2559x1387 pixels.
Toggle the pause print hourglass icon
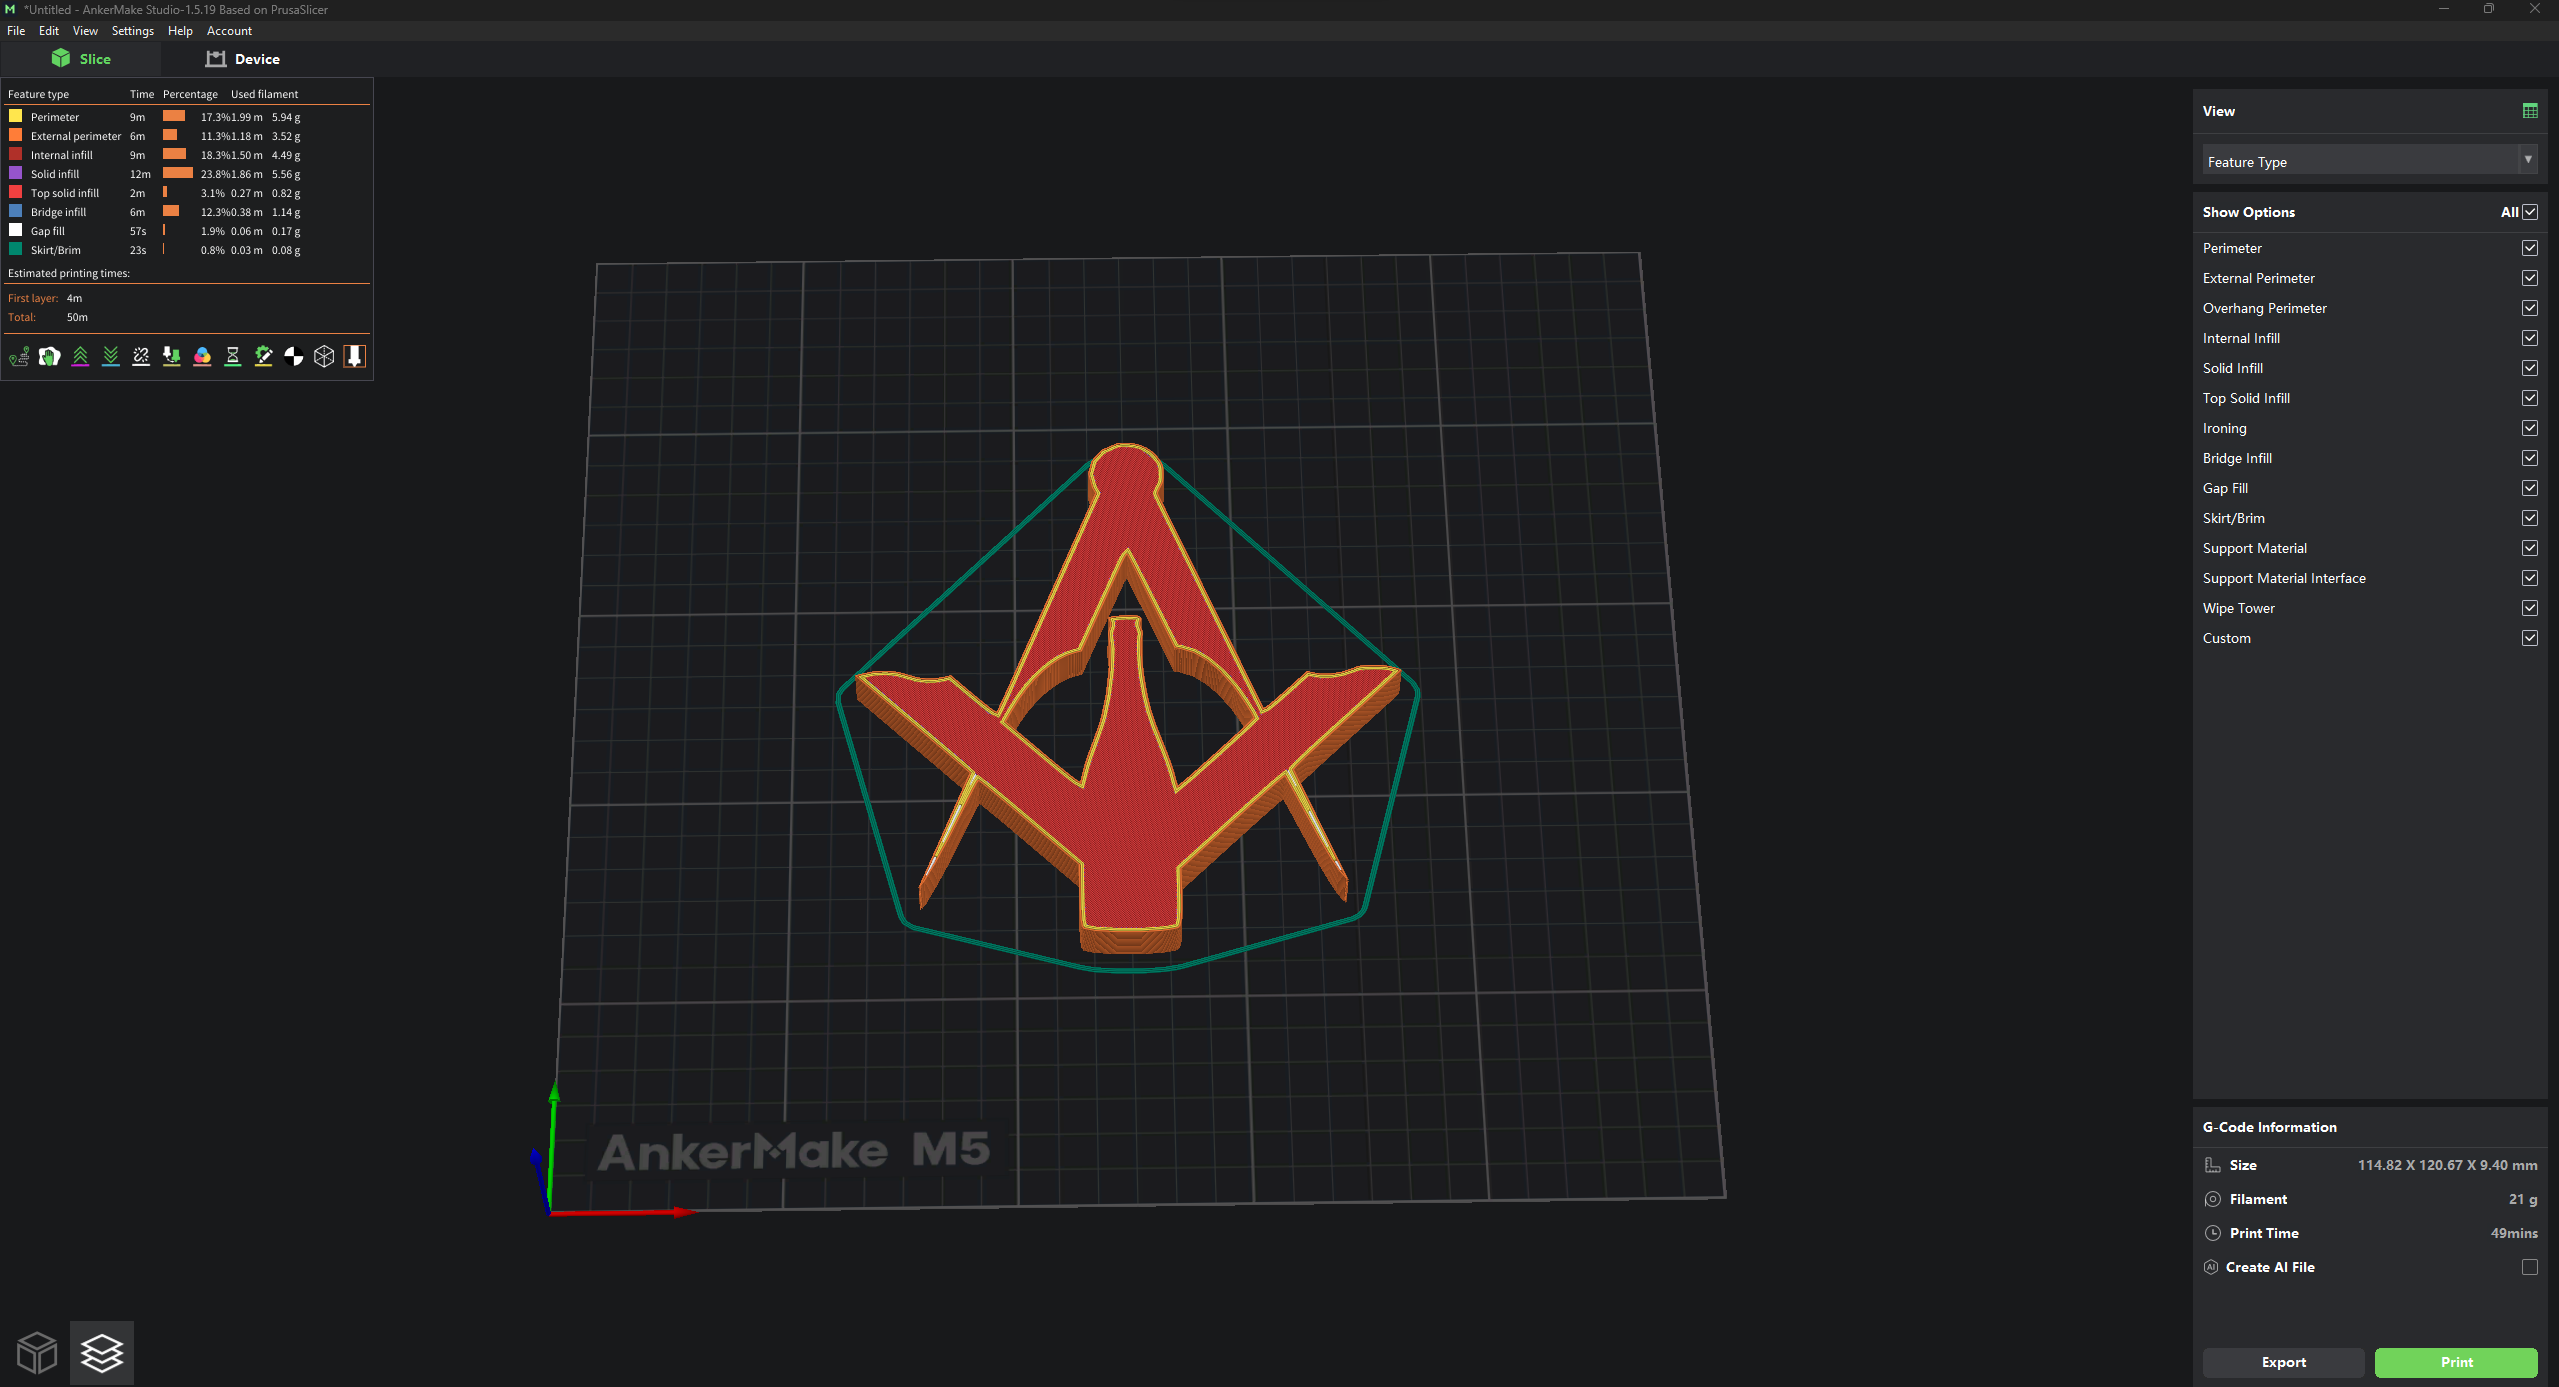pos(233,356)
